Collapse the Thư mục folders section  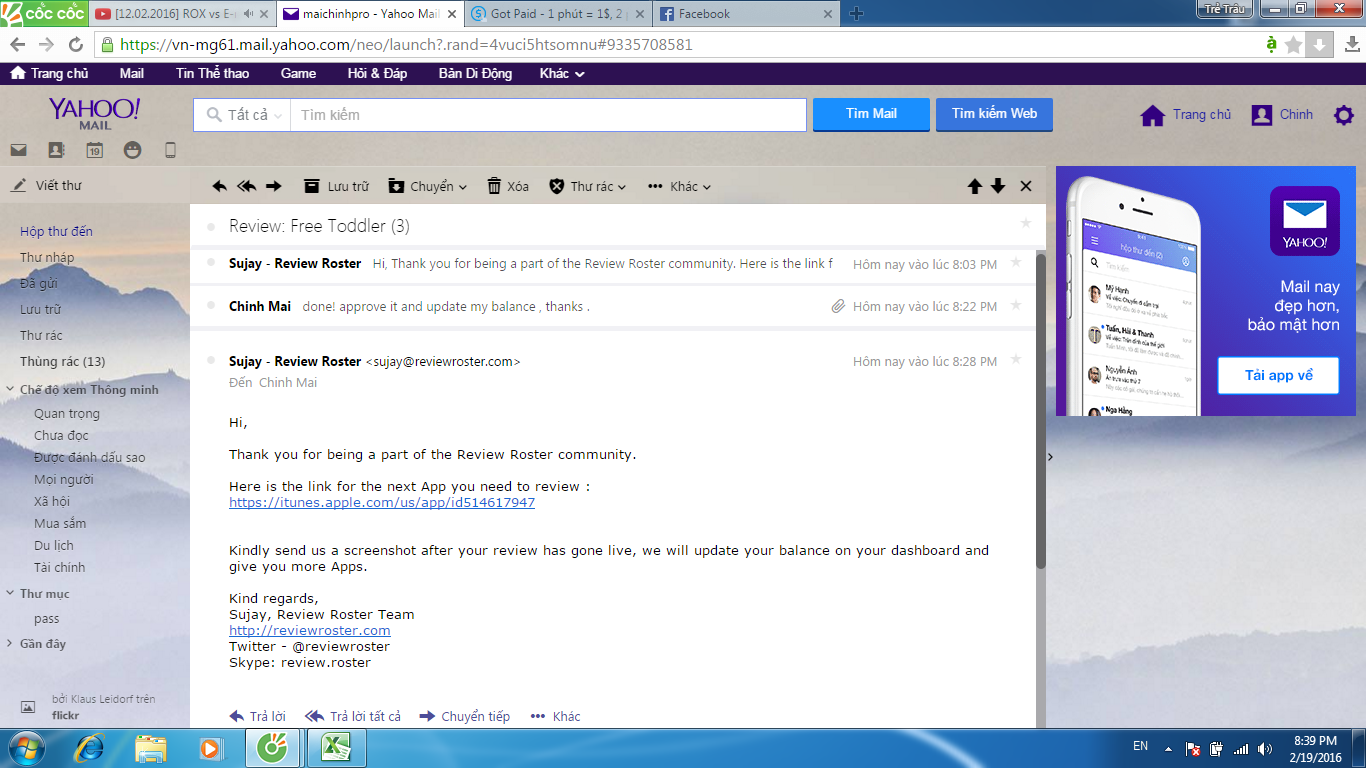pyautogui.click(x=10, y=594)
